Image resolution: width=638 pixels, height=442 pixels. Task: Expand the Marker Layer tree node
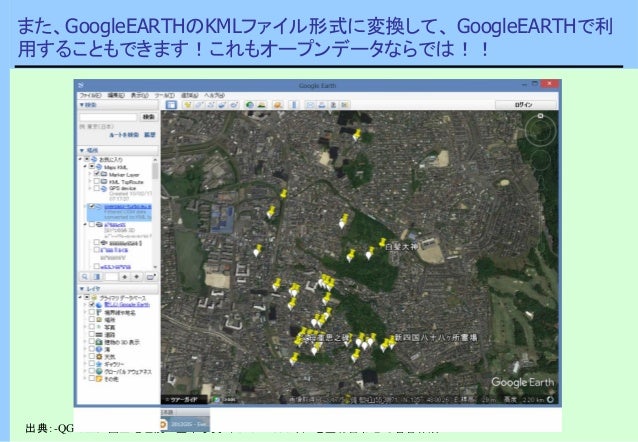[x=90, y=174]
